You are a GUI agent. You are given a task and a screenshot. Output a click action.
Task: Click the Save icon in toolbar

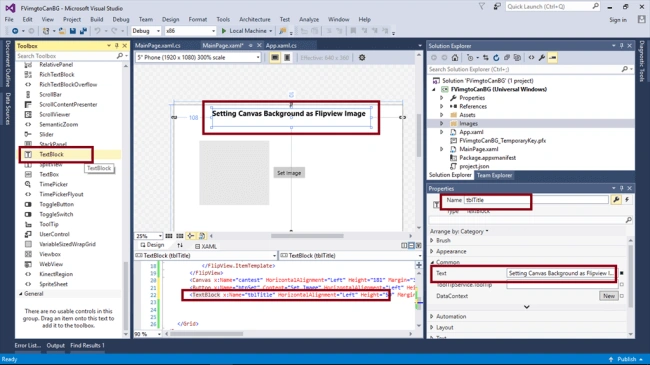[x=73, y=31]
